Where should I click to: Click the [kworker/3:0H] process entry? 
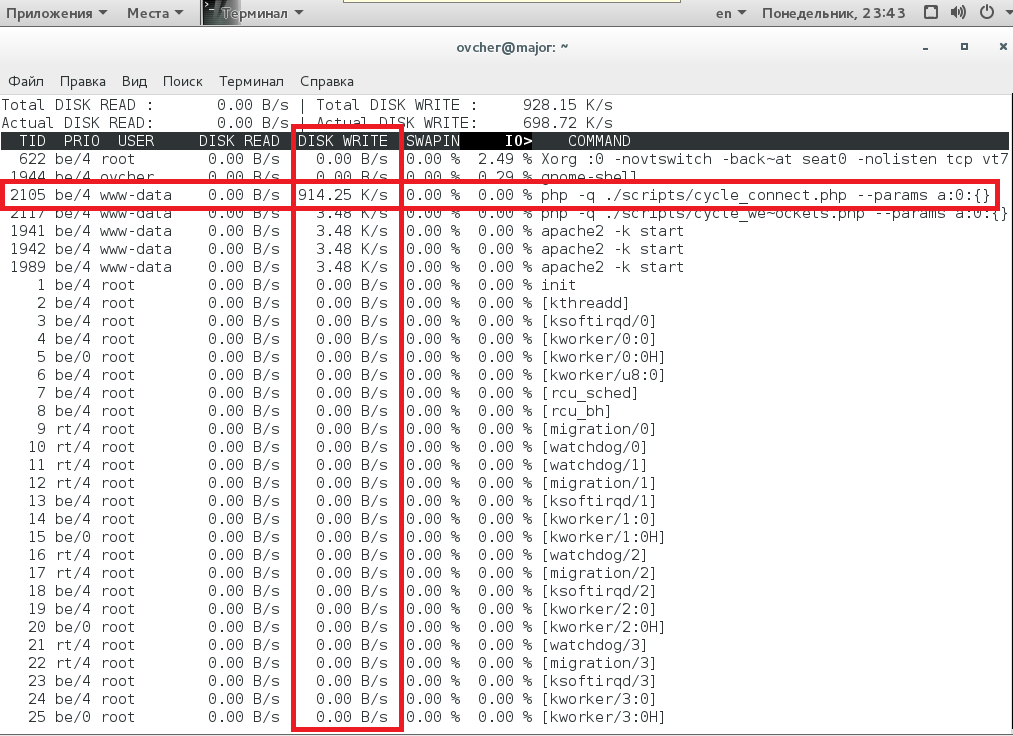pyautogui.click(x=603, y=717)
